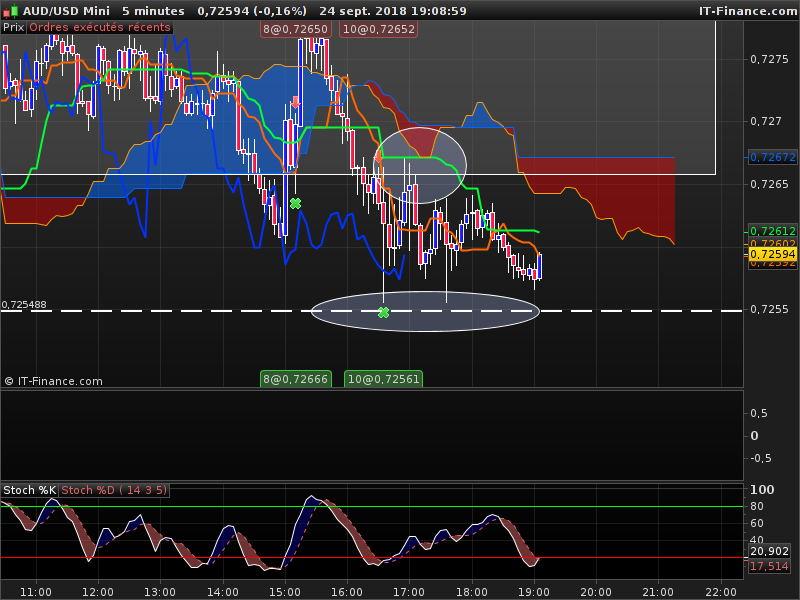
Task: Click the IT-Finance.com link at top right
Action: tap(748, 11)
